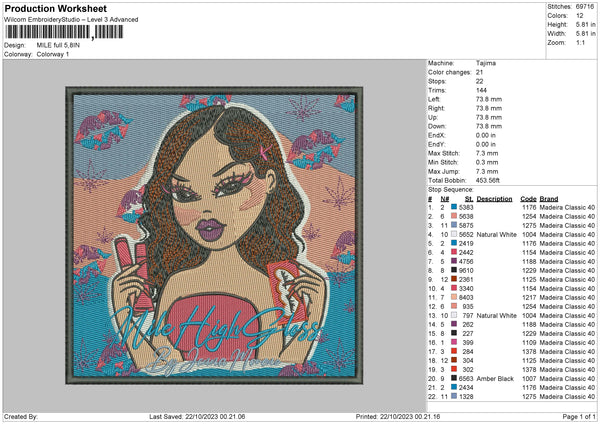
Task: Select the magenta swatch for stop 16
Action: (454, 342)
